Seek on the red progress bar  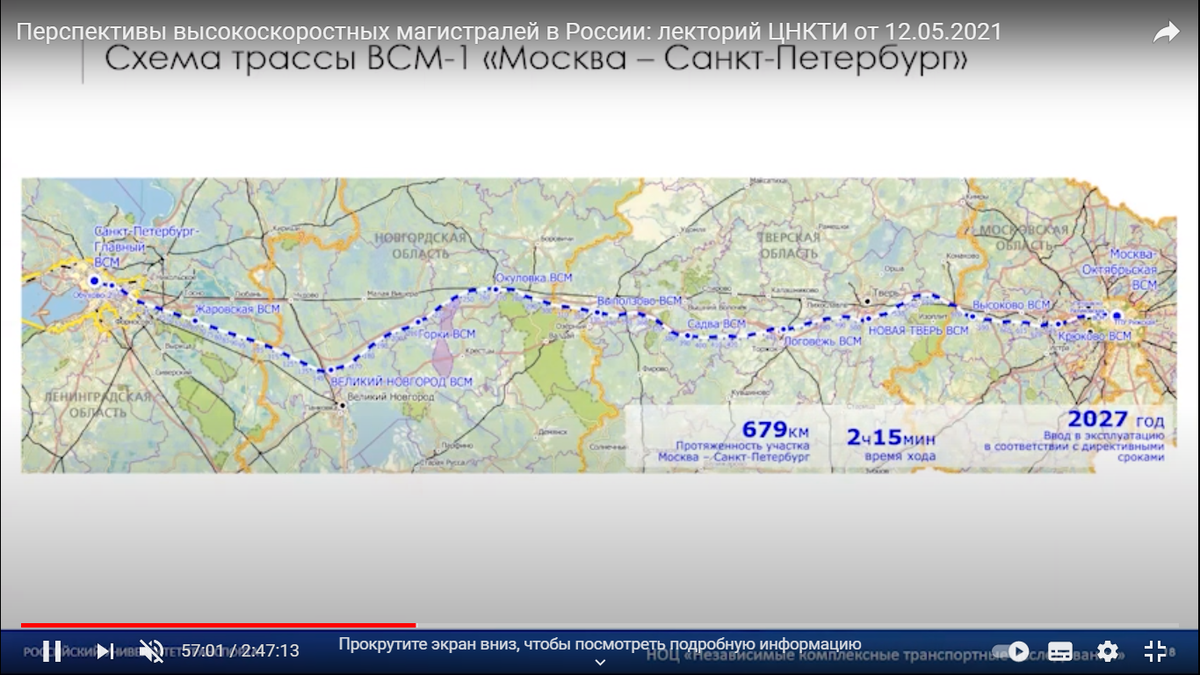tap(600, 625)
